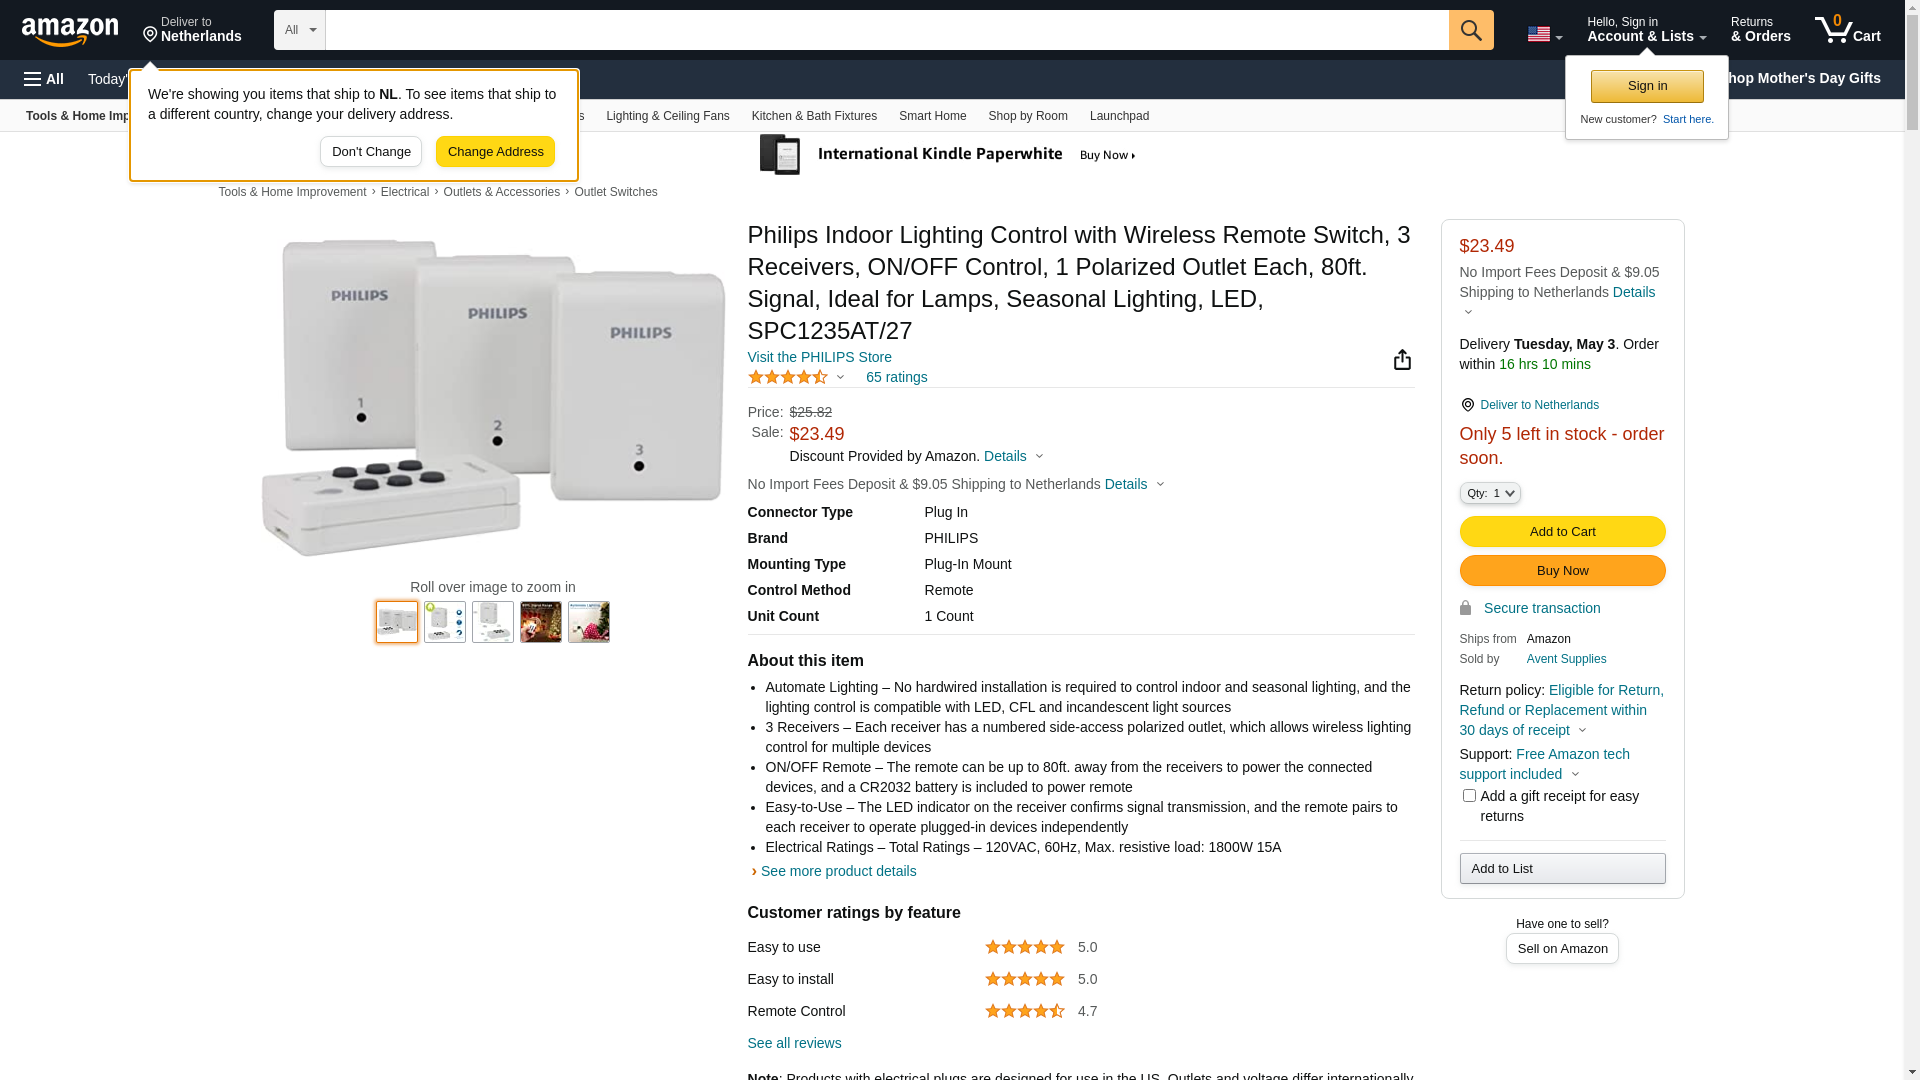The image size is (1920, 1080).
Task: Click the magnifier search button
Action: pos(1471,30)
